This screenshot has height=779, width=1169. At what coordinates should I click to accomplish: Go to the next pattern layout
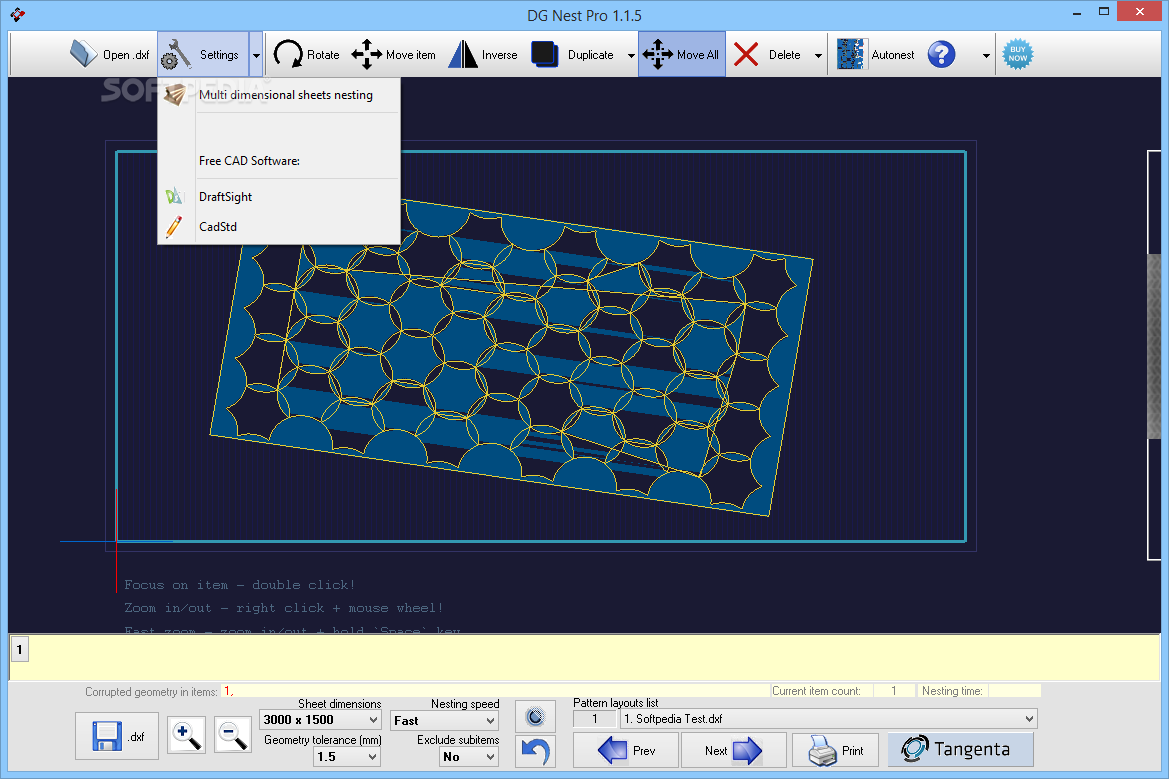[x=734, y=751]
